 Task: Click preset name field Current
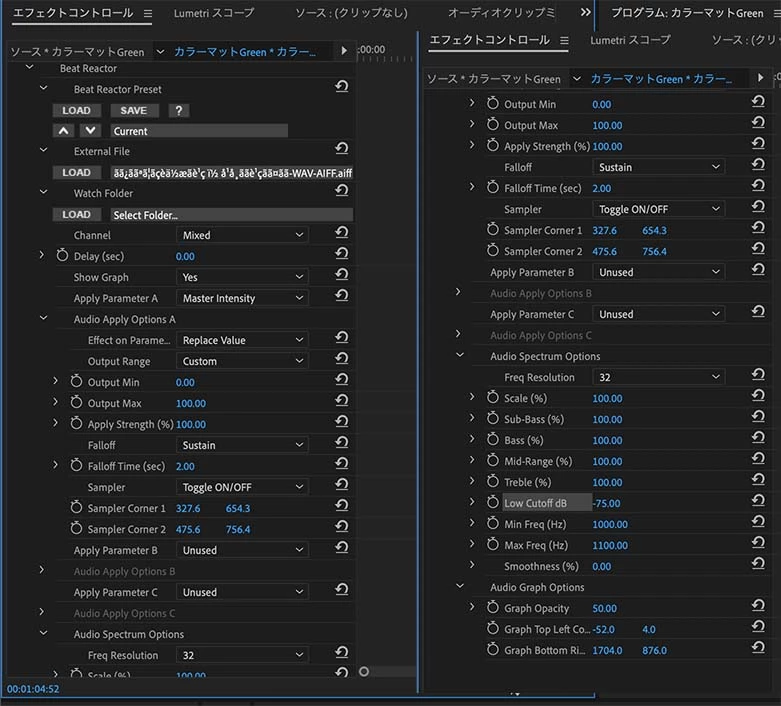tap(199, 131)
